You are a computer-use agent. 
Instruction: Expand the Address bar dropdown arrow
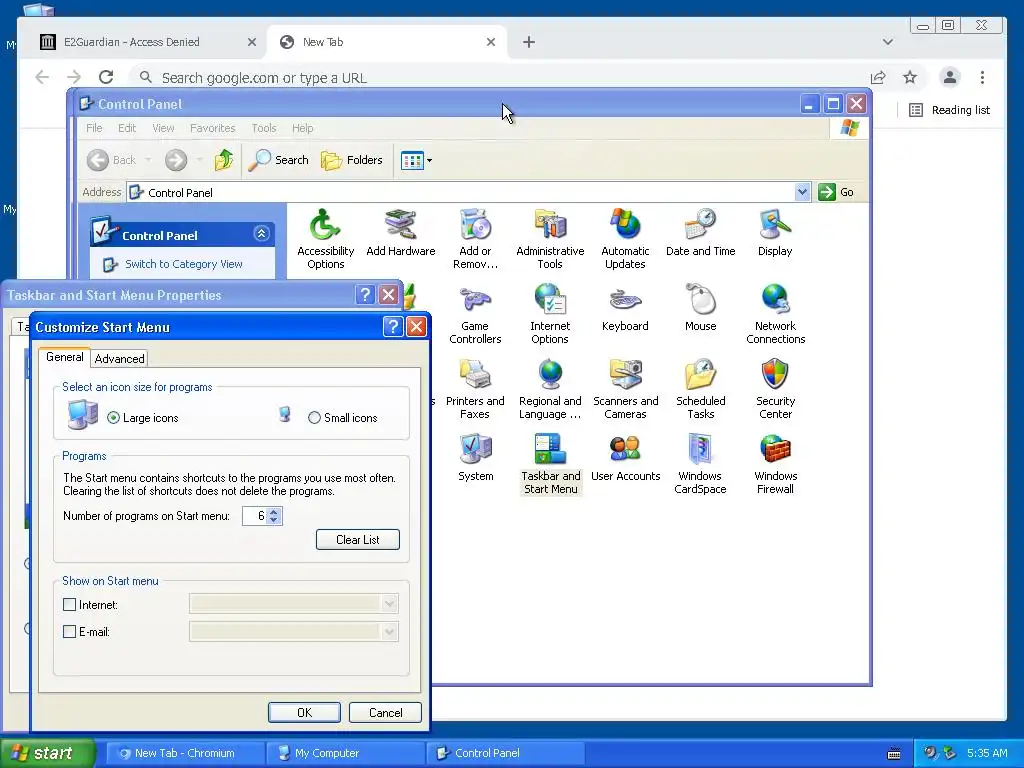click(x=802, y=192)
